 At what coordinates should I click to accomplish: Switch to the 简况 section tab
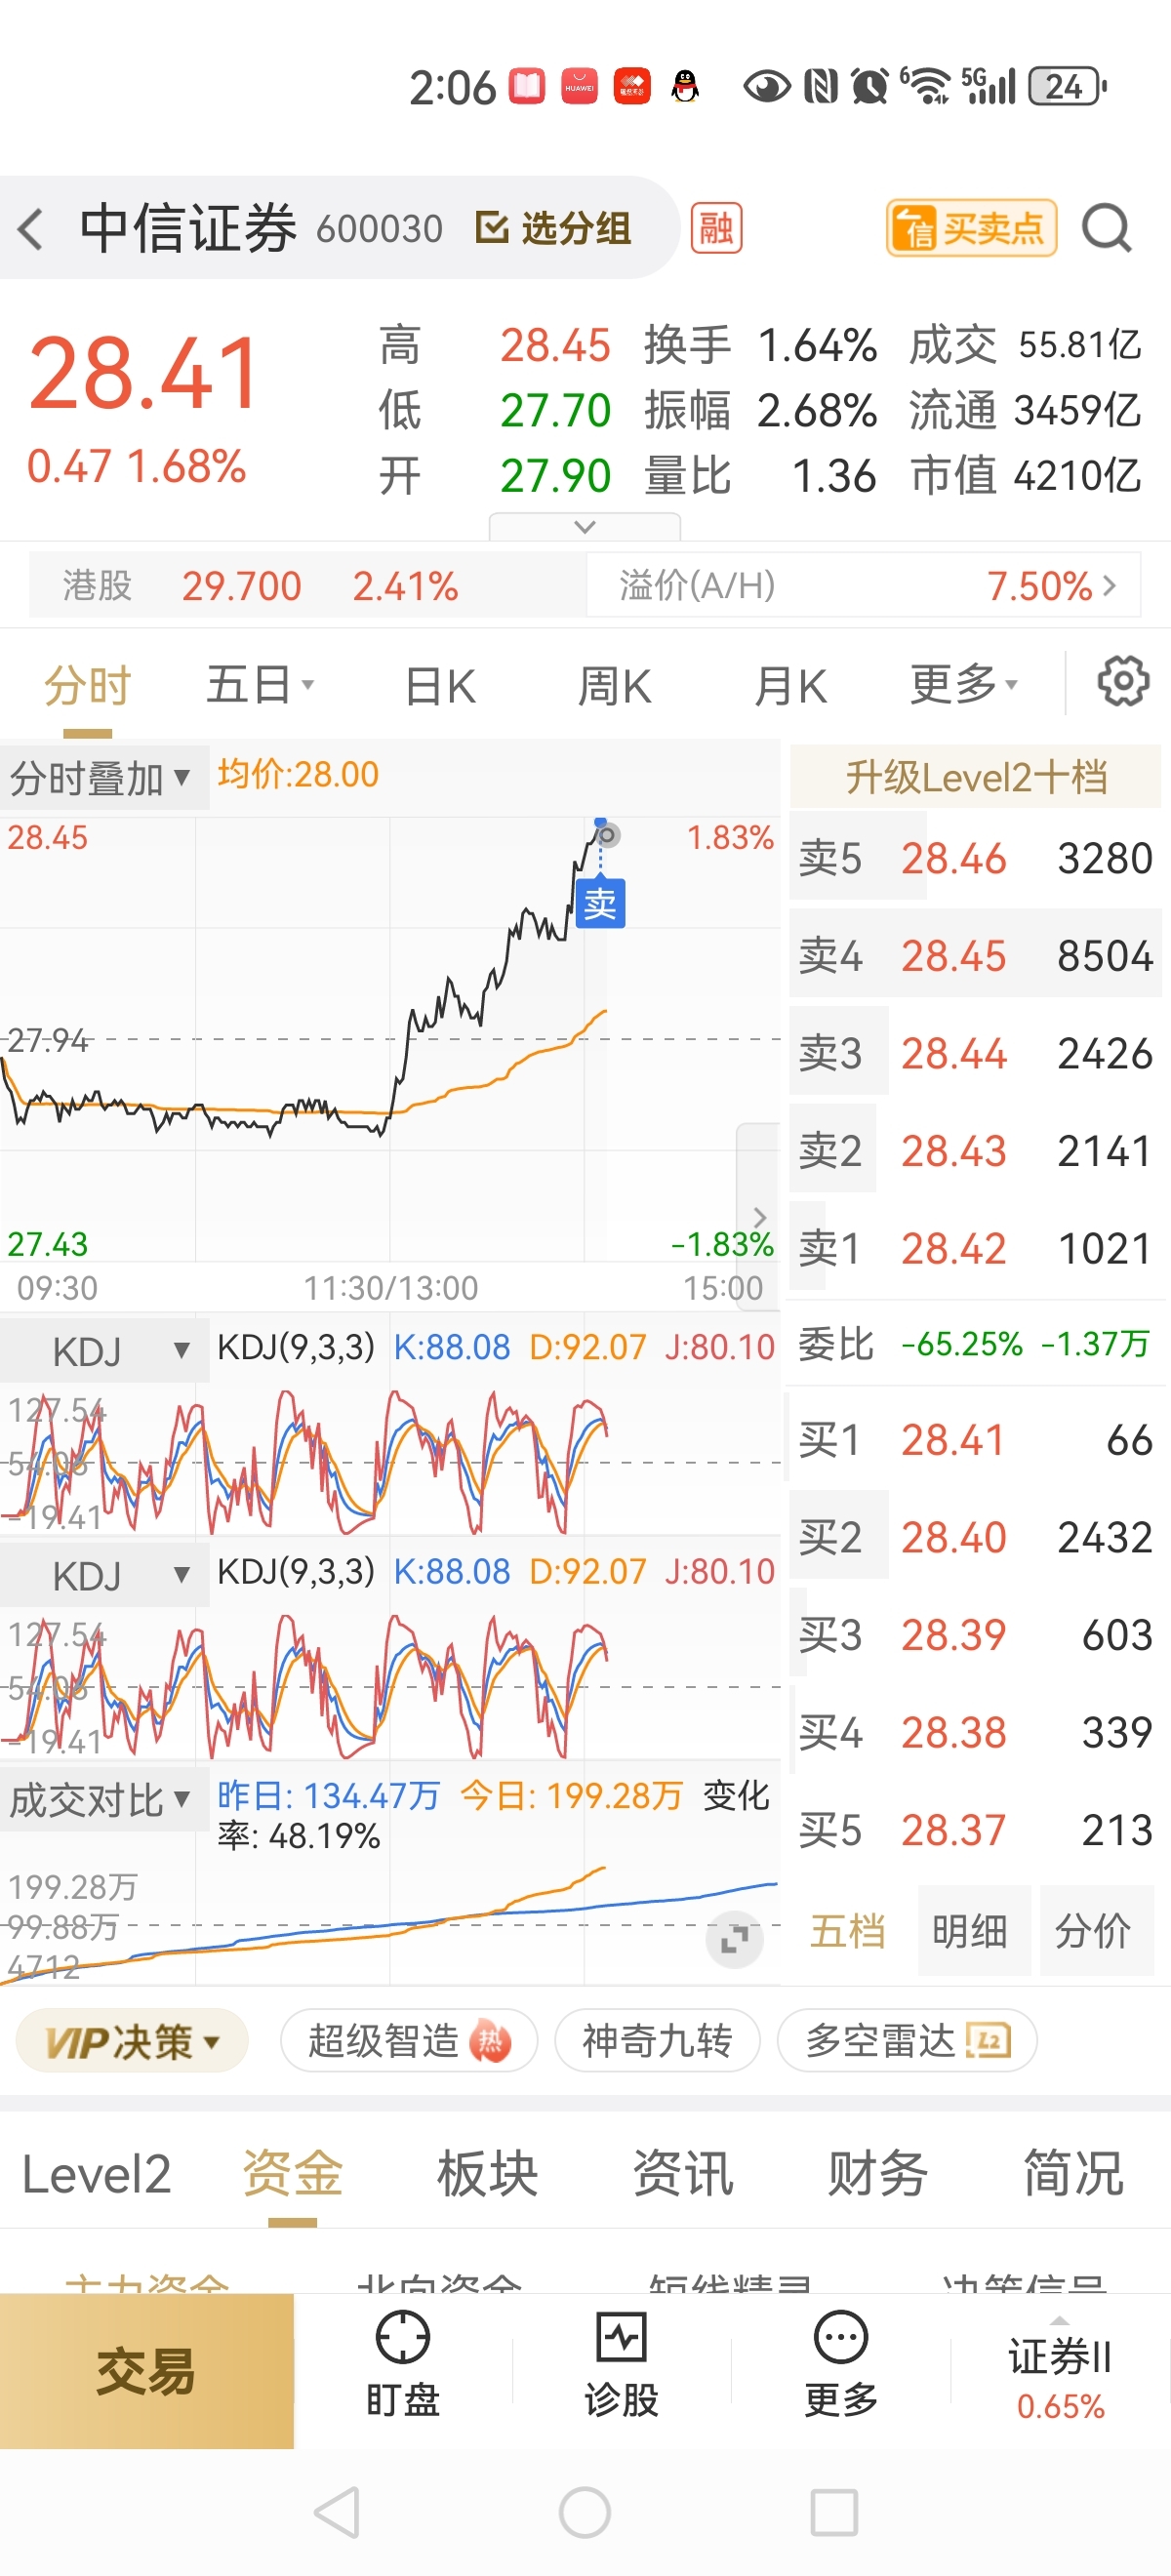pyautogui.click(x=1073, y=2175)
